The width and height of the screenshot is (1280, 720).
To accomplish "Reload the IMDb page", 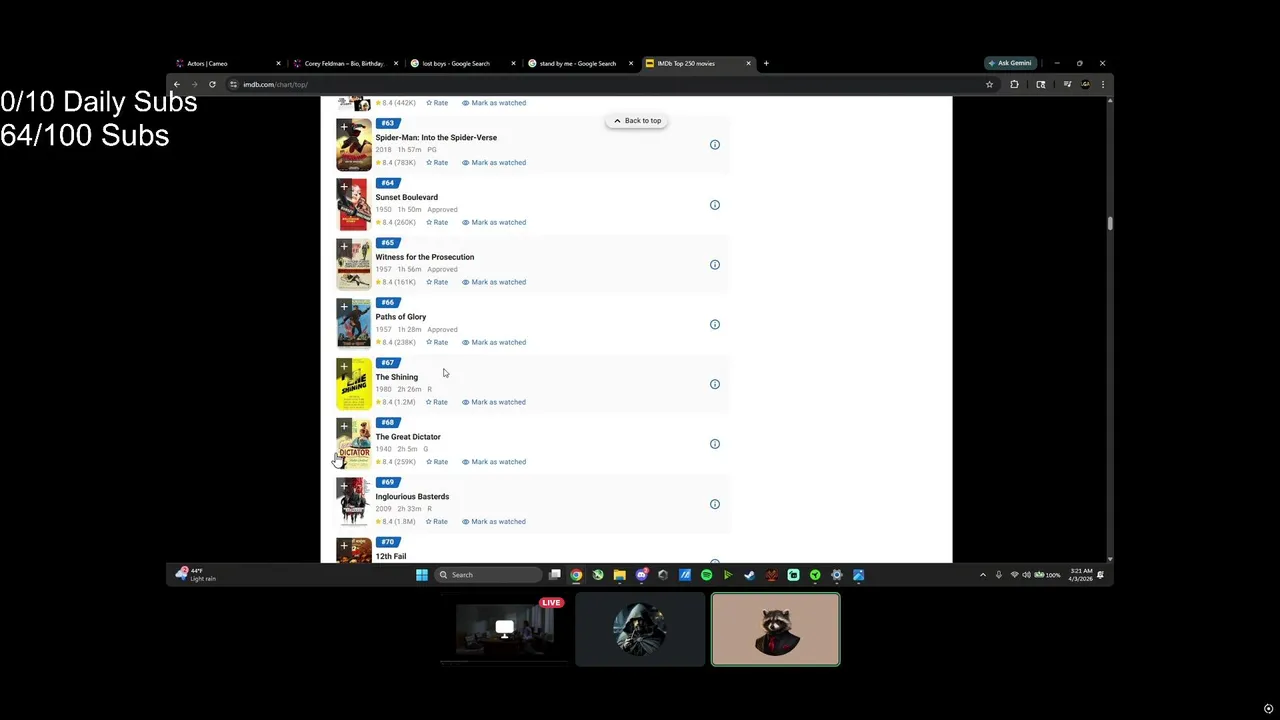I will click(x=212, y=84).
